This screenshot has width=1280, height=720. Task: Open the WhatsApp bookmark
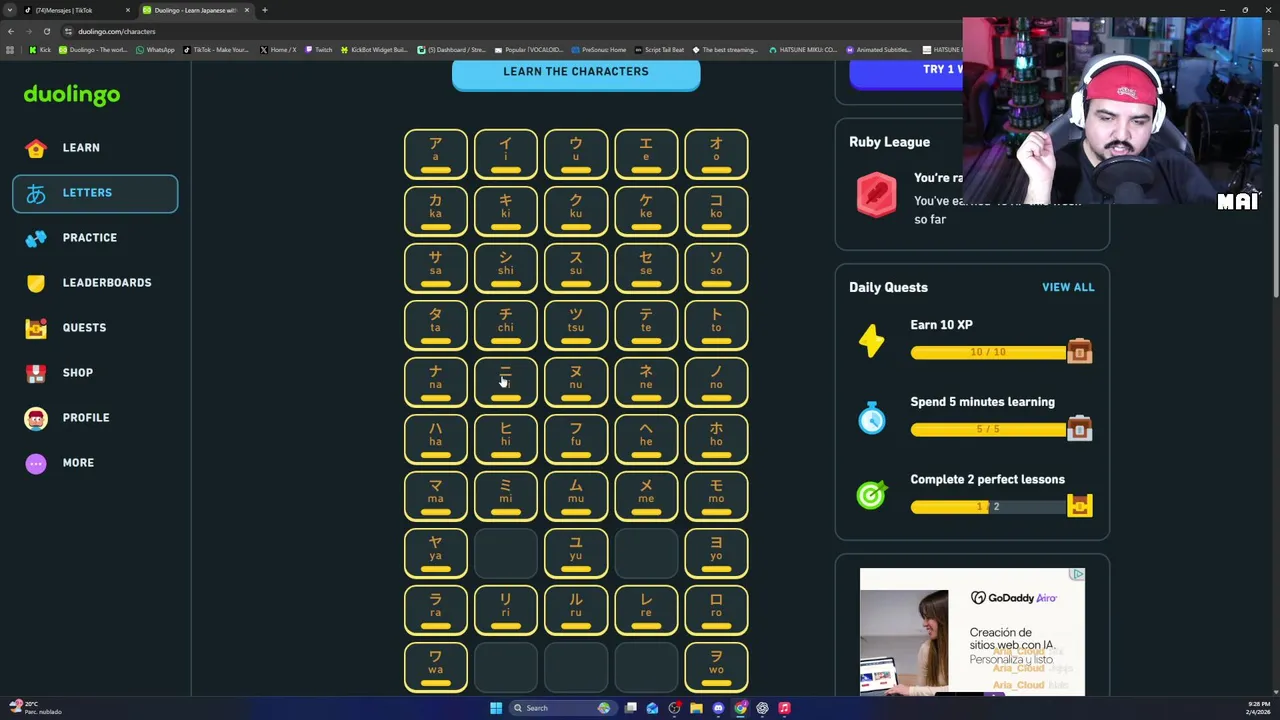[x=155, y=50]
